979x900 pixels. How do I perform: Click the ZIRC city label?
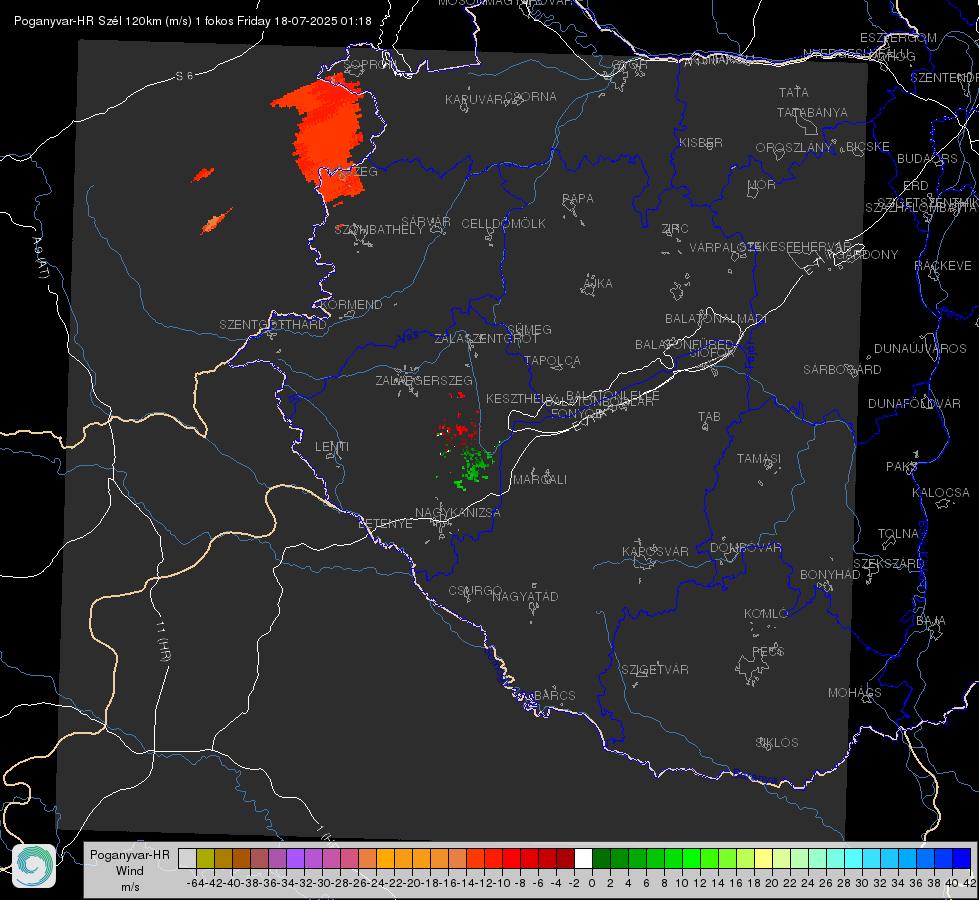coord(675,229)
